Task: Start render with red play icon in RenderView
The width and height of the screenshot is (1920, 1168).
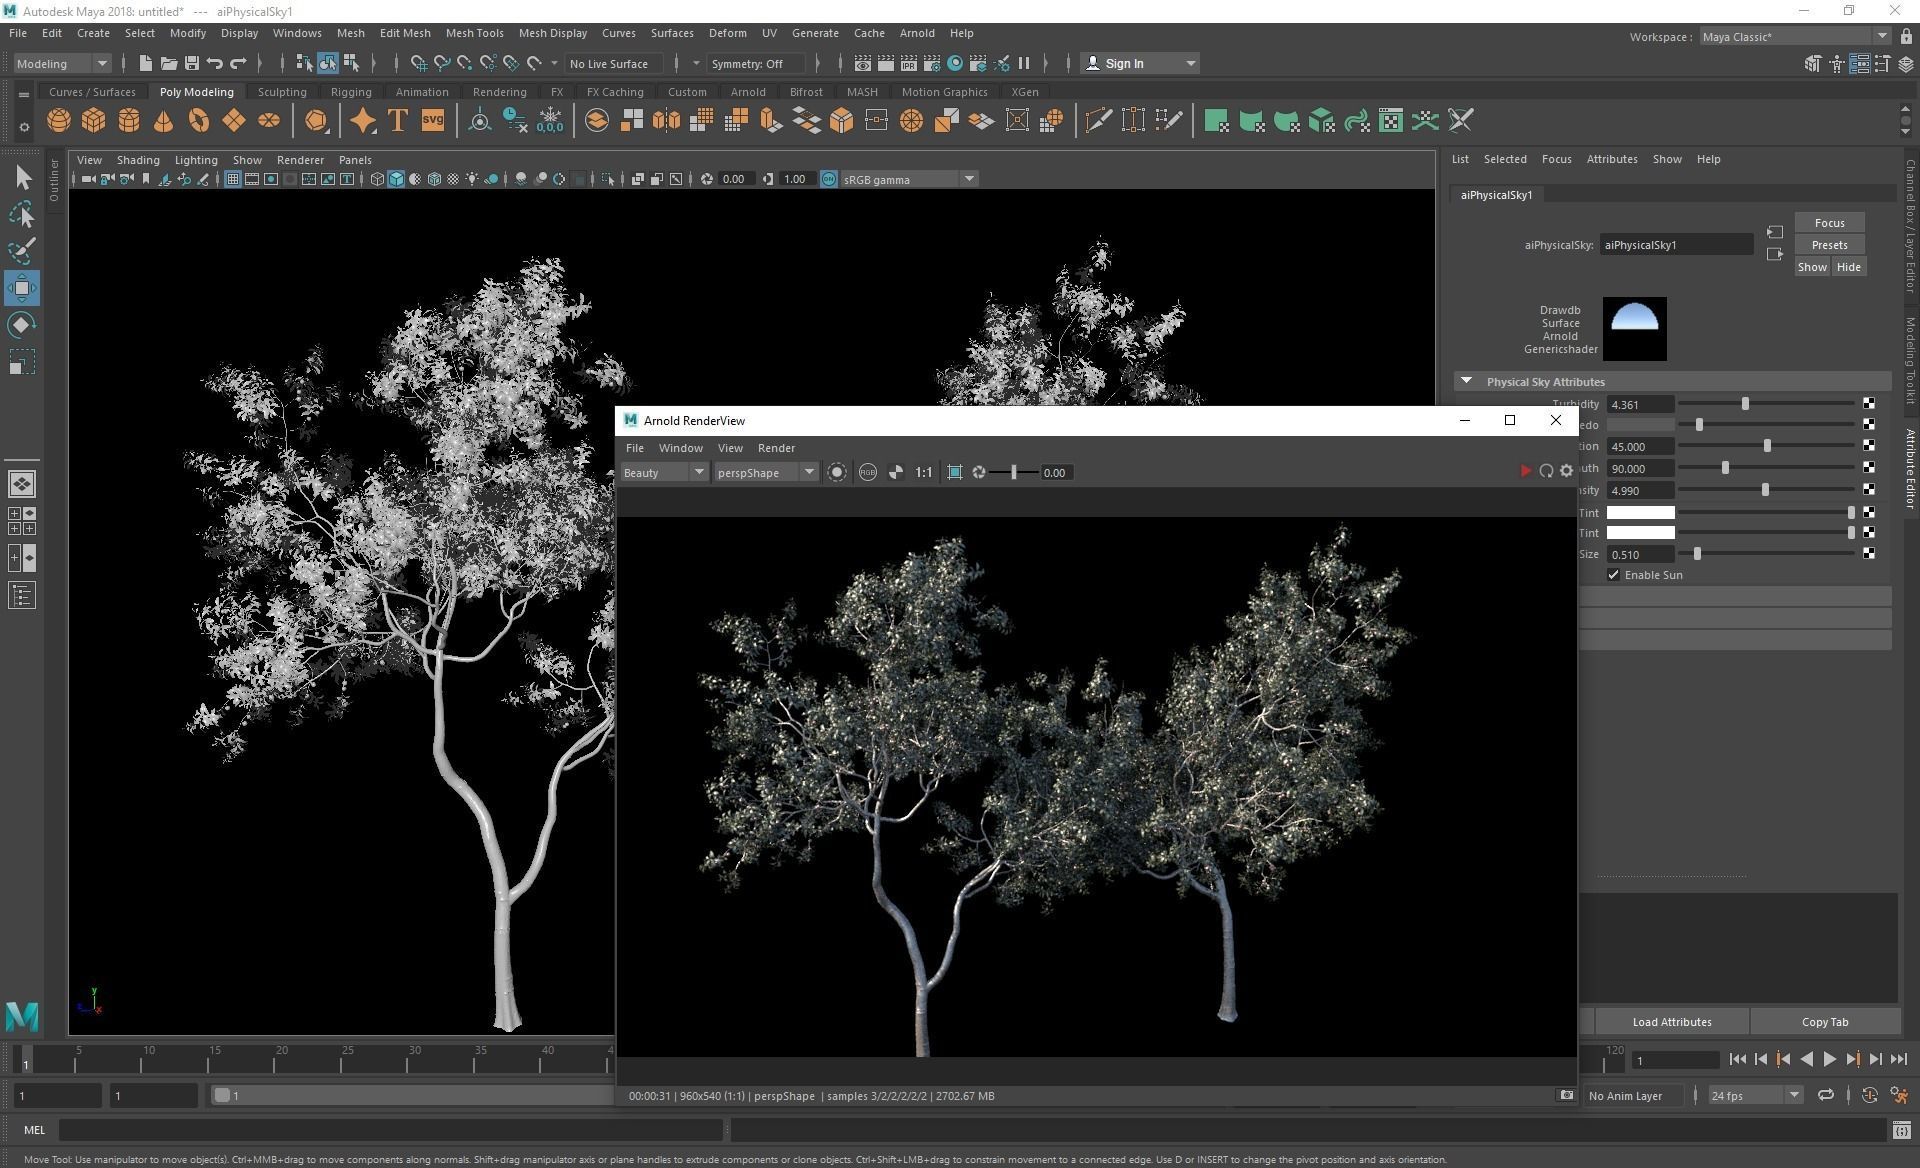Action: pyautogui.click(x=1525, y=471)
